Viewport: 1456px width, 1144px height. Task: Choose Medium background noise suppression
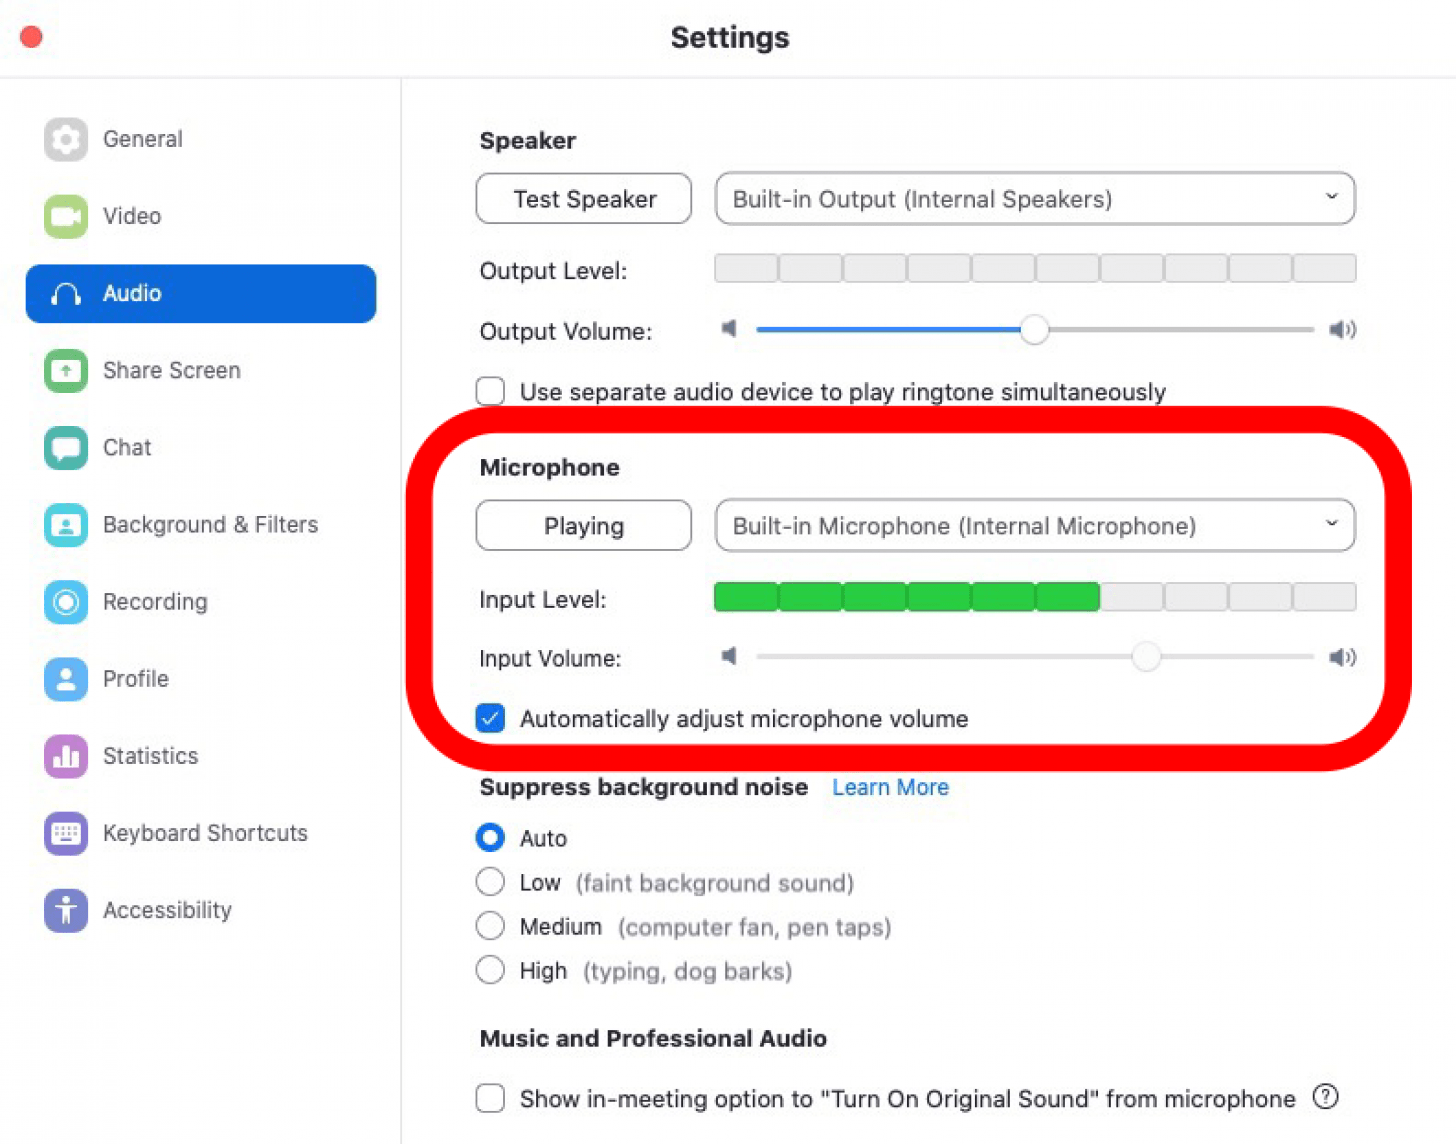[x=490, y=926]
